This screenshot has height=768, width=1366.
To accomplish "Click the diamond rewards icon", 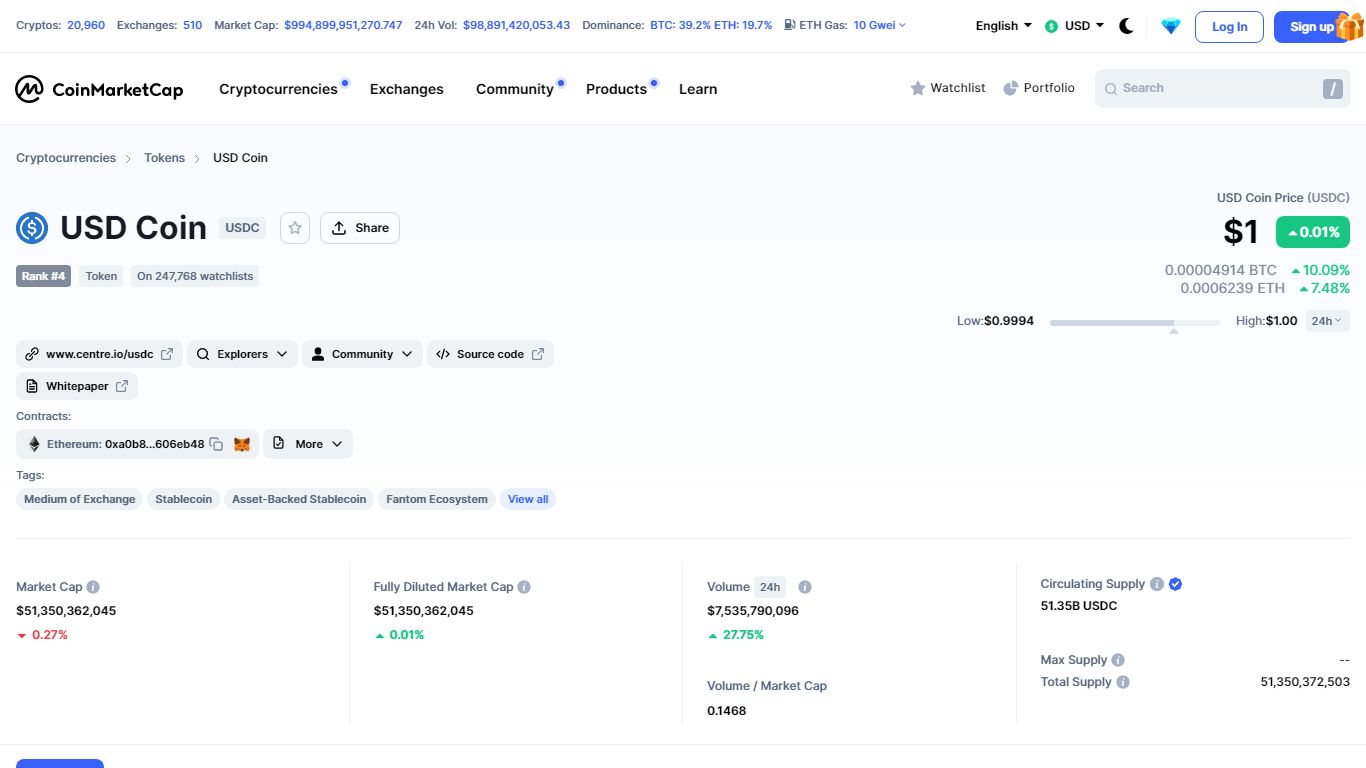I will [1171, 27].
